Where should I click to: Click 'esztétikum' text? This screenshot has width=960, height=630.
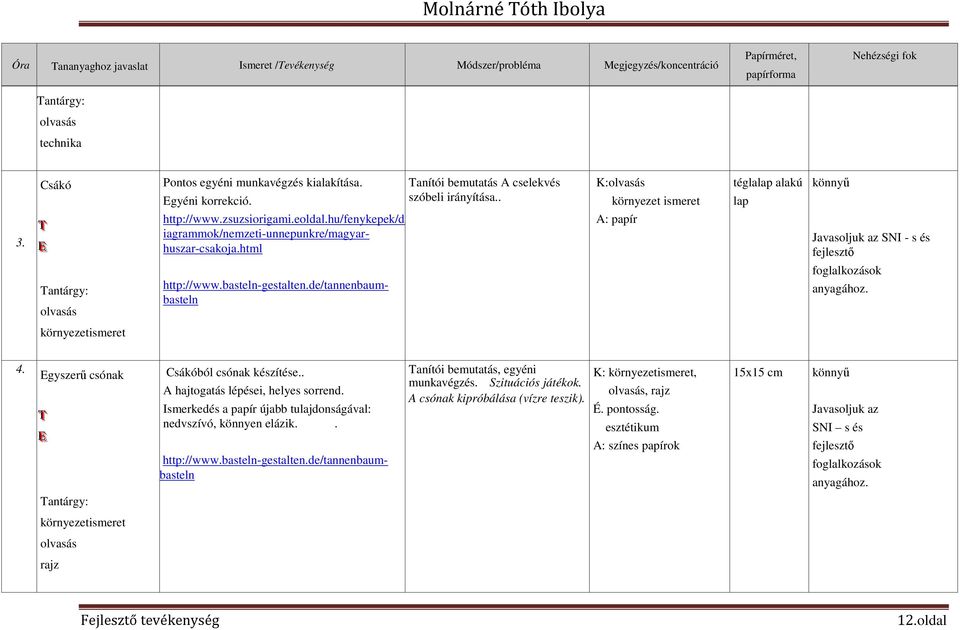632,427
